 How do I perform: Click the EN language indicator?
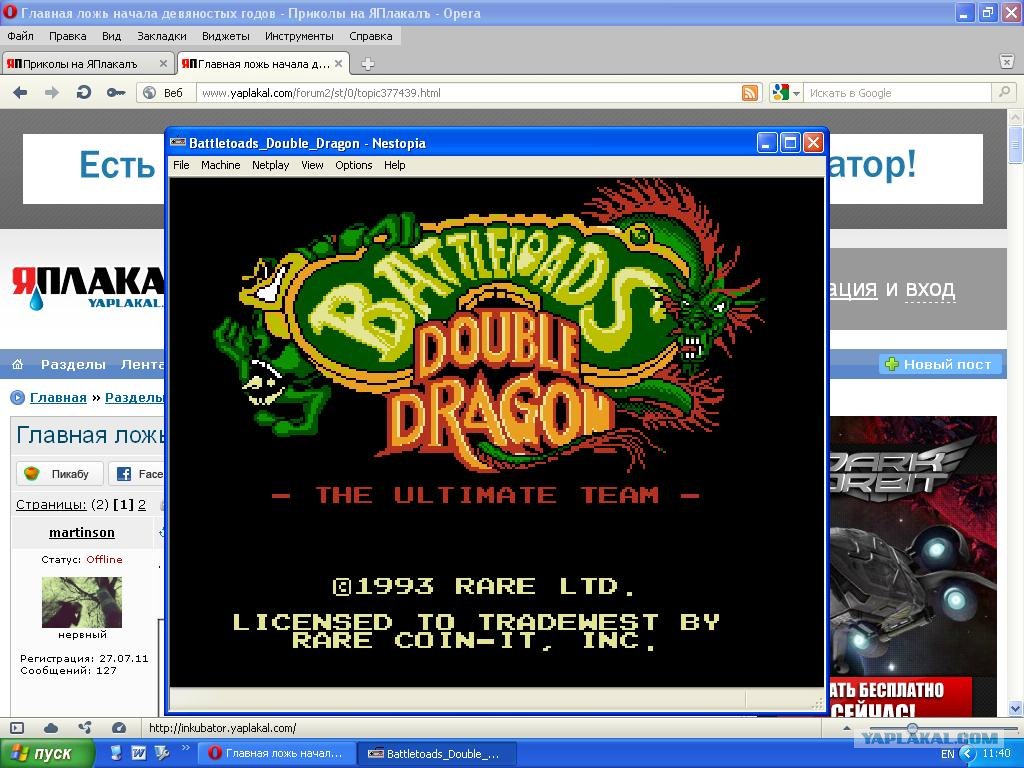coord(948,754)
